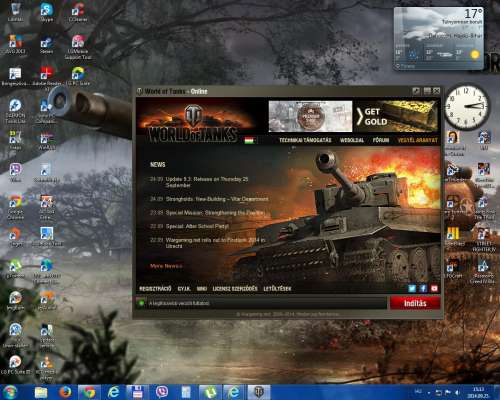Open news item Update 9.3 Release on Thursday
This screenshot has width=500, height=400.
coord(207,182)
